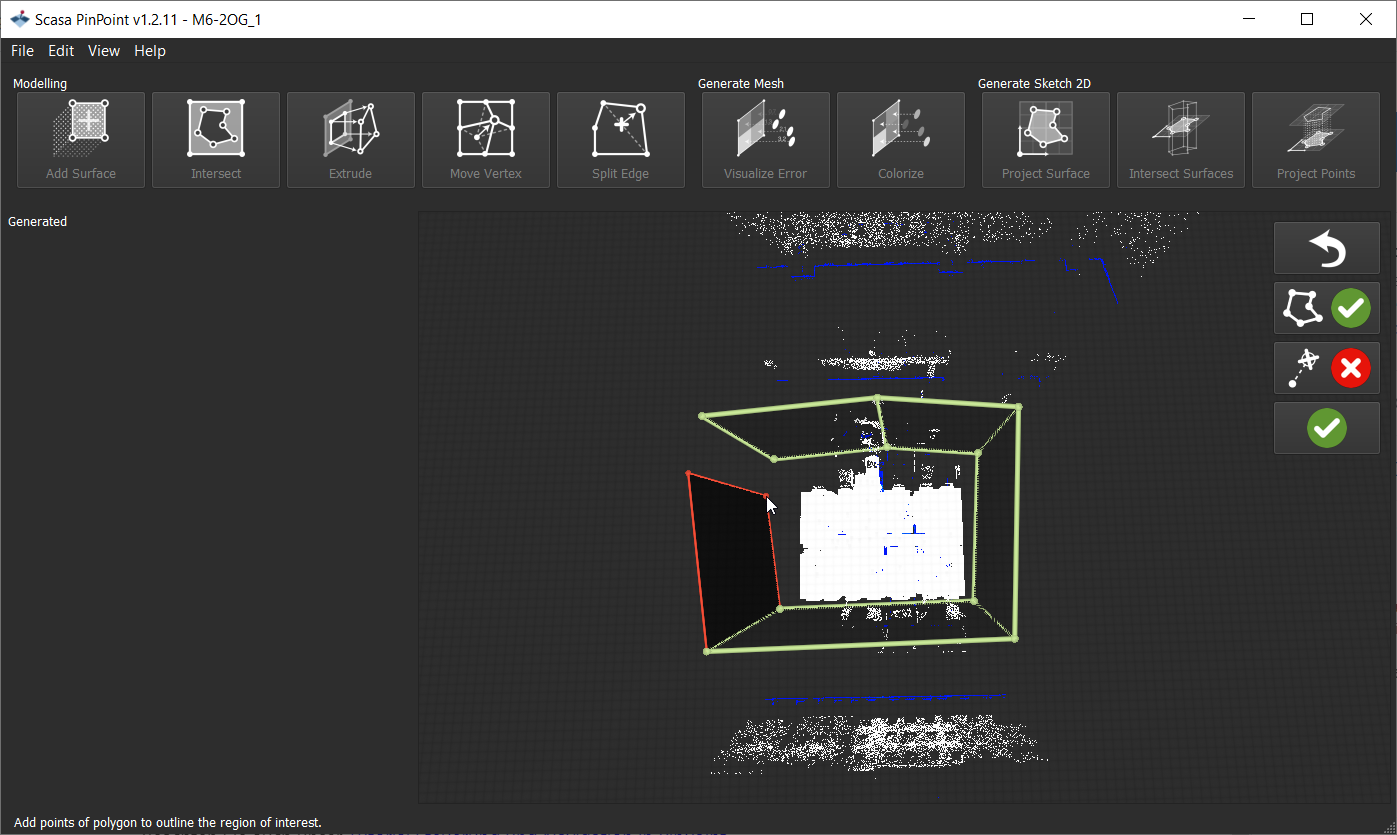This screenshot has height=835, width=1397.
Task: Close the Scasa PinPoint window
Action: pyautogui.click(x=1366, y=19)
